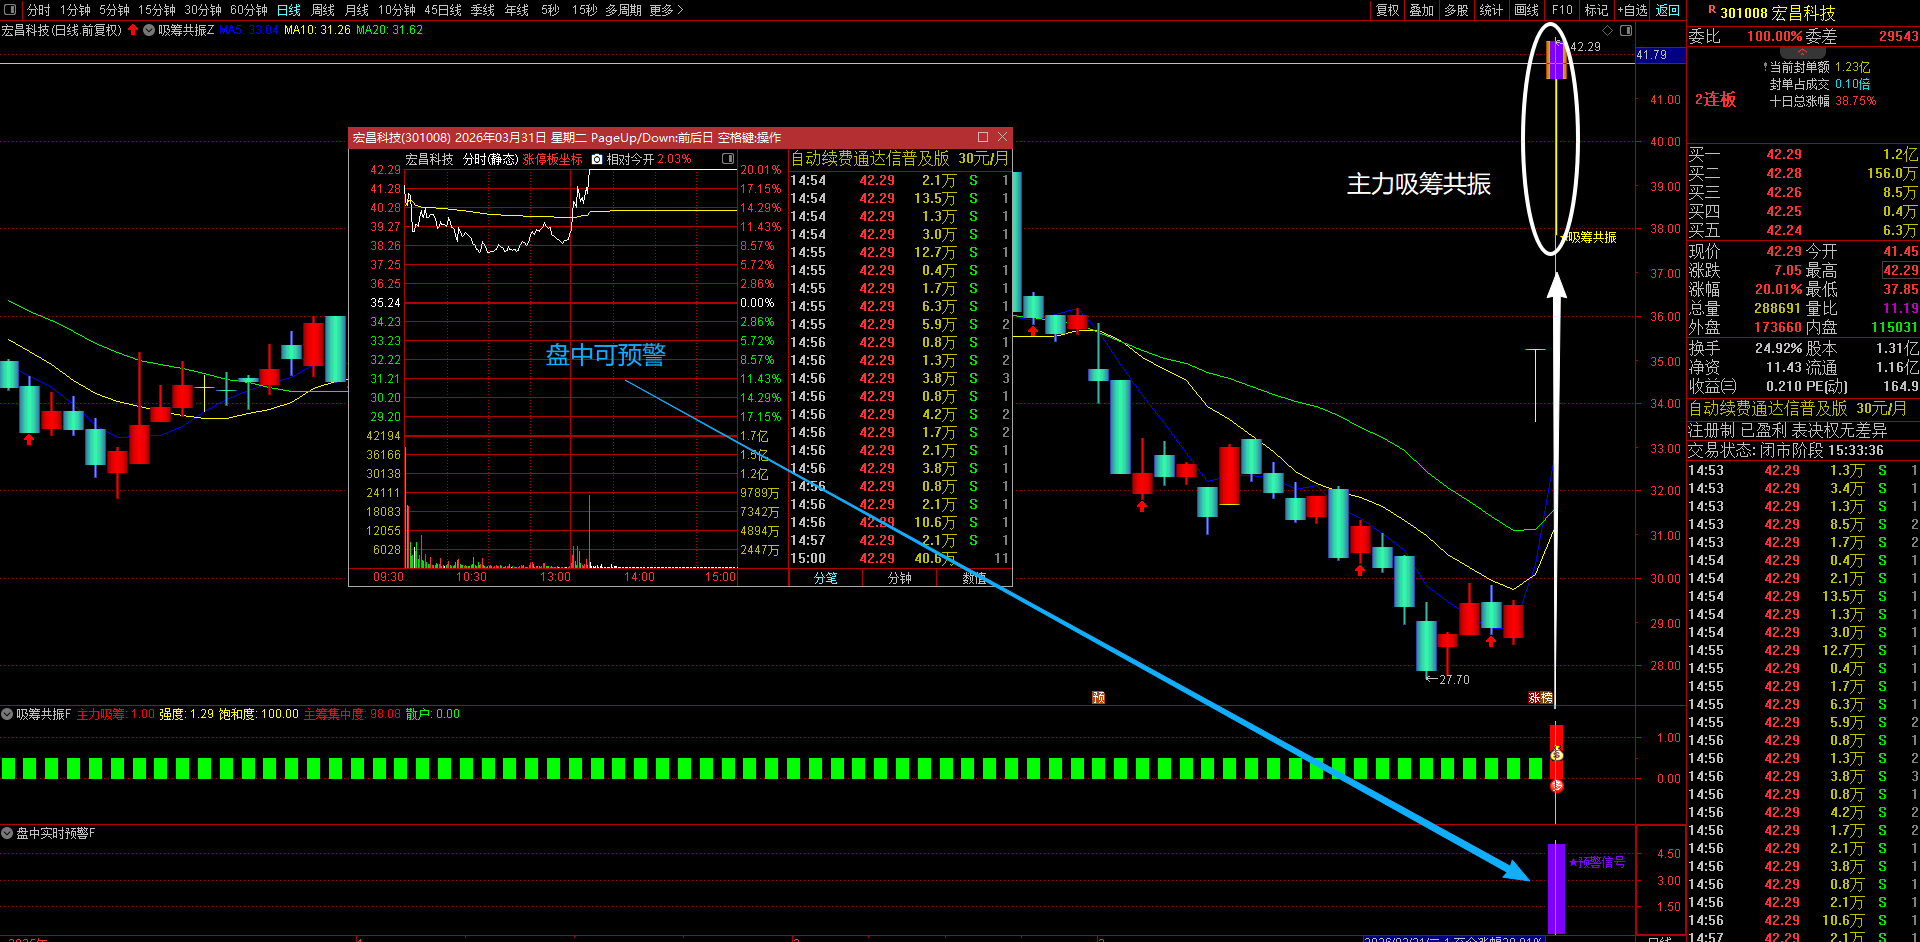Viewport: 1920px width, 942px height.
Task: Toggle right info panel icon on chart
Action: tap(1626, 30)
